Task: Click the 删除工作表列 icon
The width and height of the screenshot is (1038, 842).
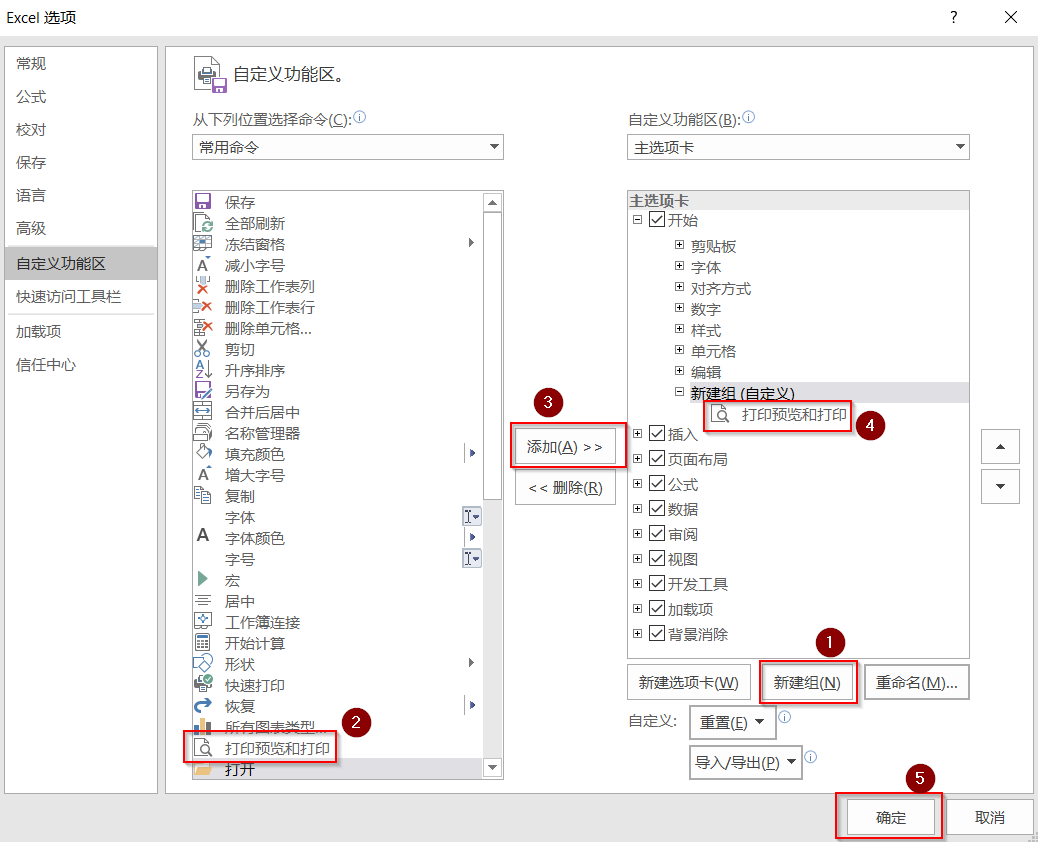Action: pos(203,286)
